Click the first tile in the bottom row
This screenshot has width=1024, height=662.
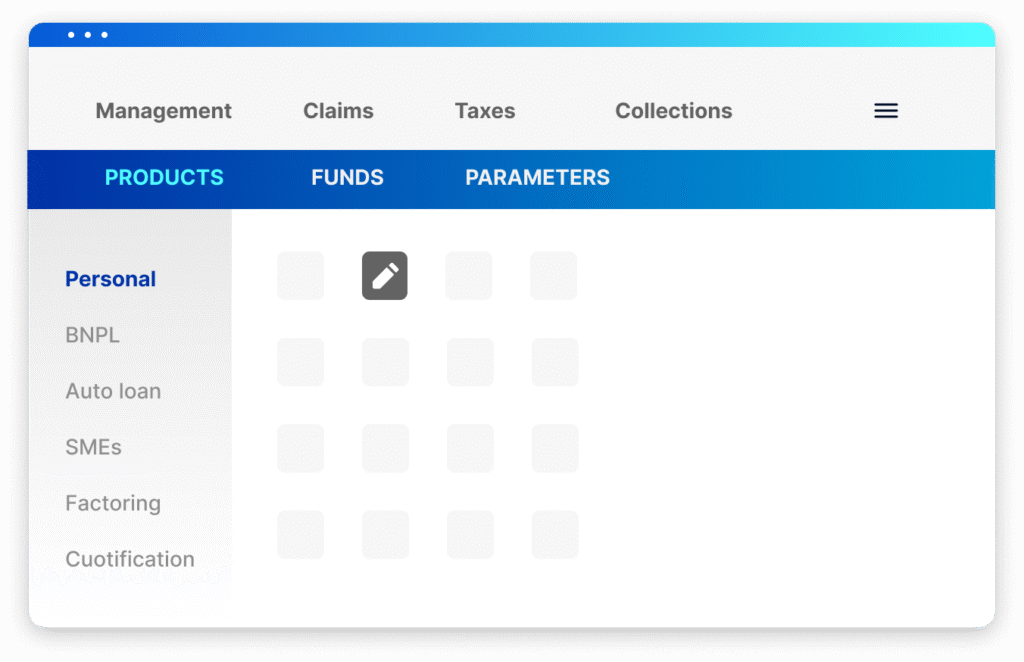click(x=300, y=535)
